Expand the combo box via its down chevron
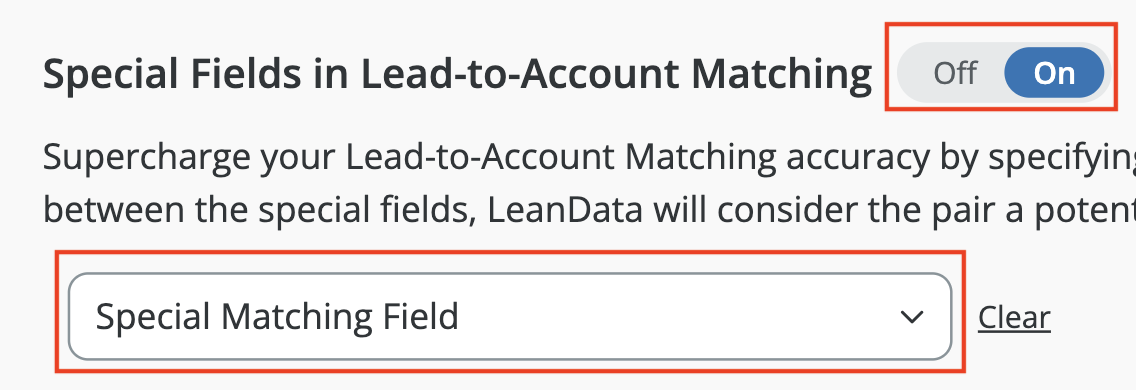The width and height of the screenshot is (1136, 390). point(911,317)
